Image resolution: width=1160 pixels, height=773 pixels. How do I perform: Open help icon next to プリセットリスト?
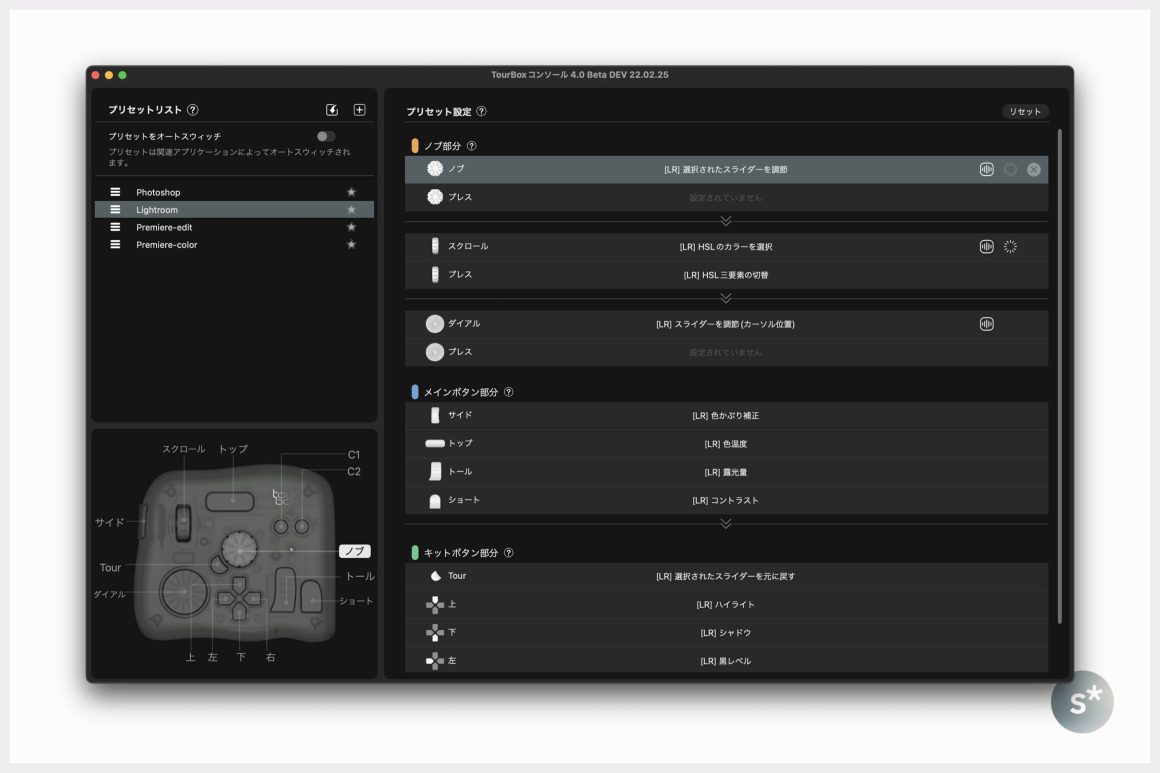[193, 110]
